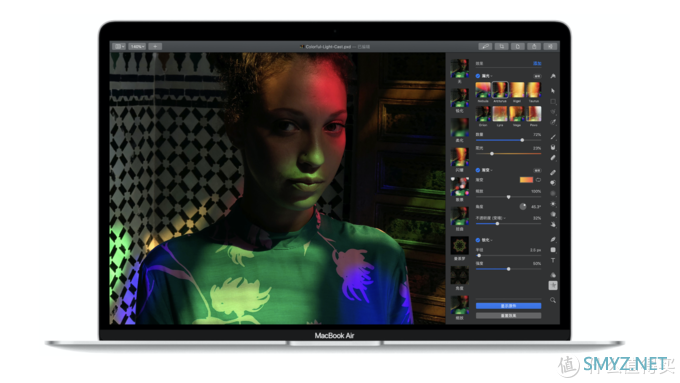Select the bottom effect preset thumbnail
The height and width of the screenshot is (383, 680).
(x=459, y=305)
